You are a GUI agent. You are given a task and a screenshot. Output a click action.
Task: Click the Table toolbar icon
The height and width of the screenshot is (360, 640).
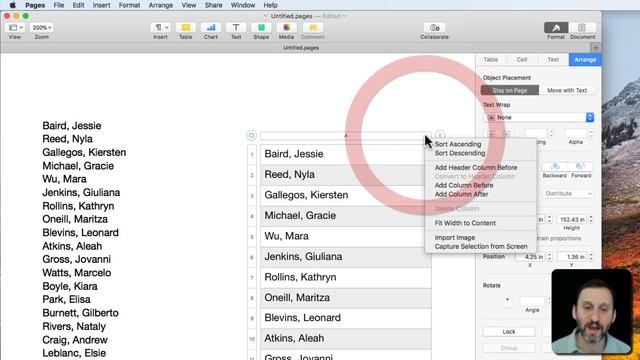[x=186, y=27]
